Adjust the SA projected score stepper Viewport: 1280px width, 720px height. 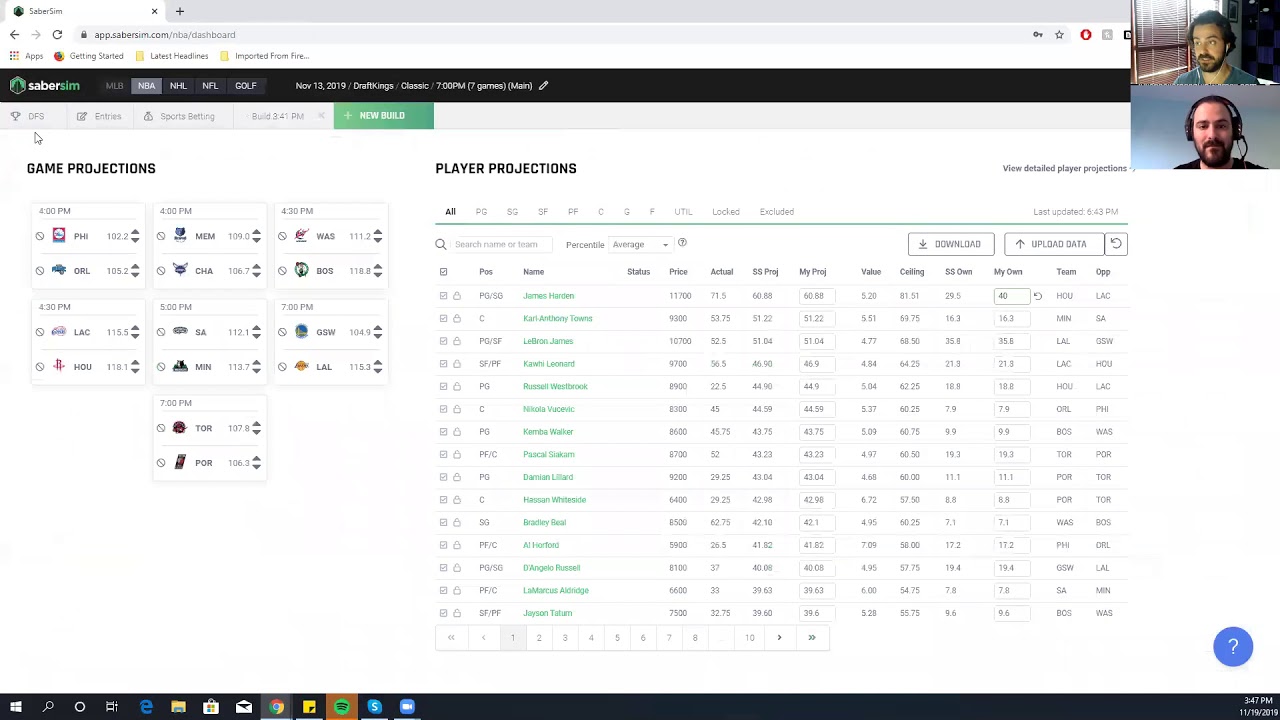click(256, 332)
